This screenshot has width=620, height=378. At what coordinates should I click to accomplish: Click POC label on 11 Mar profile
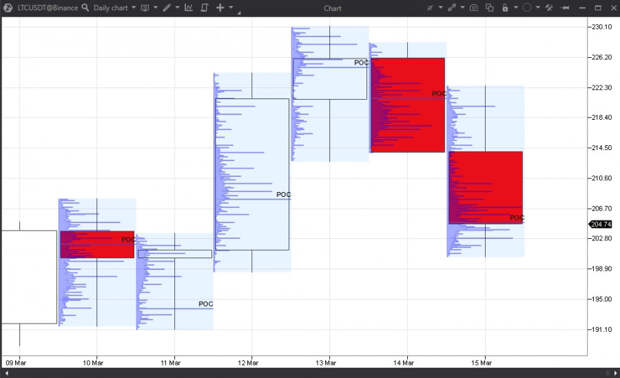click(206, 304)
